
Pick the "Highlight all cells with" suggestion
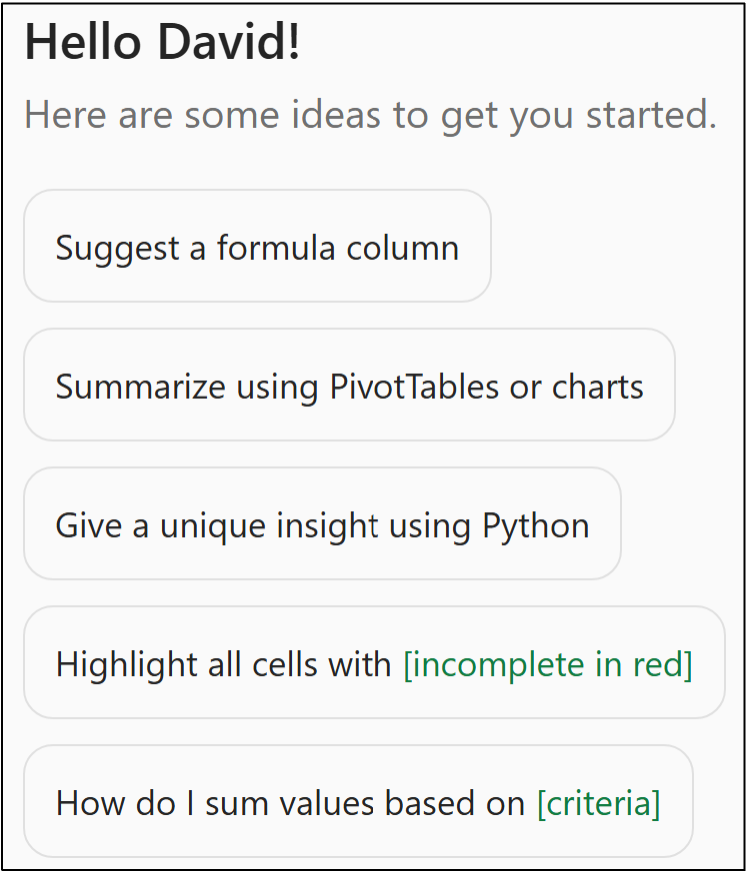[222, 663]
